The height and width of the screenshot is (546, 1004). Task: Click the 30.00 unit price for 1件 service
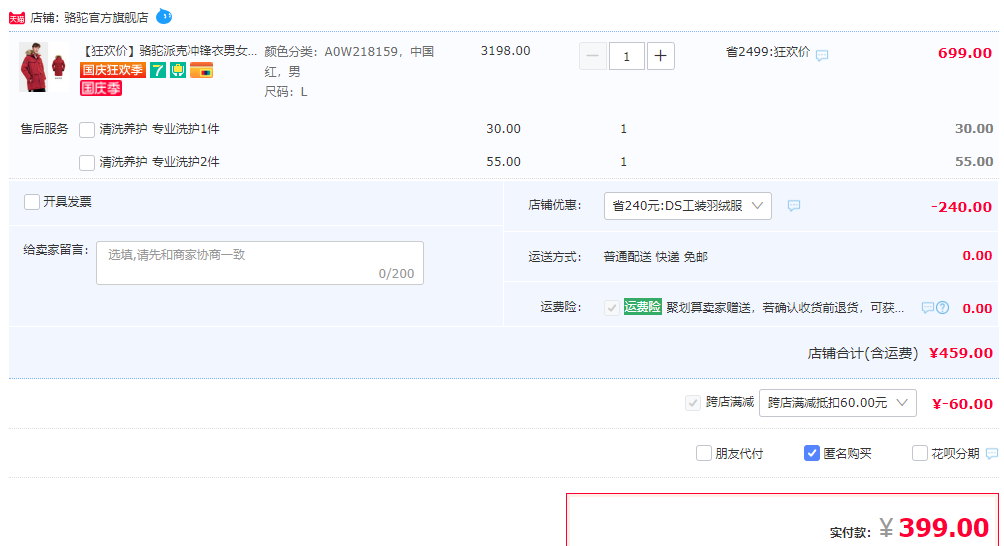pos(503,129)
